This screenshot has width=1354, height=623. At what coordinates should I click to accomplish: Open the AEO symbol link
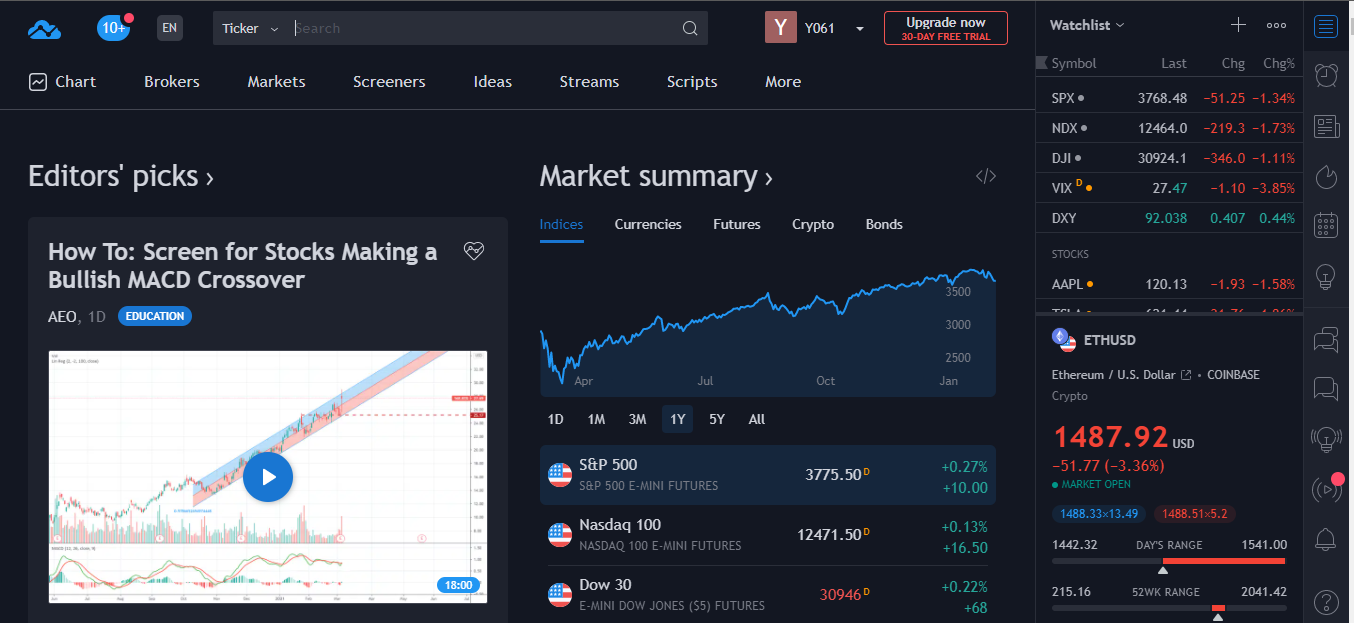click(x=62, y=316)
